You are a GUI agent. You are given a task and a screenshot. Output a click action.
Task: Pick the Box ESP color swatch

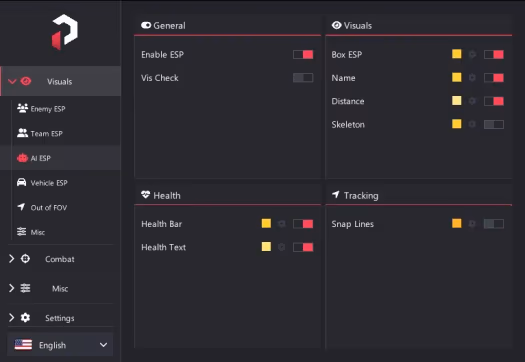457,54
